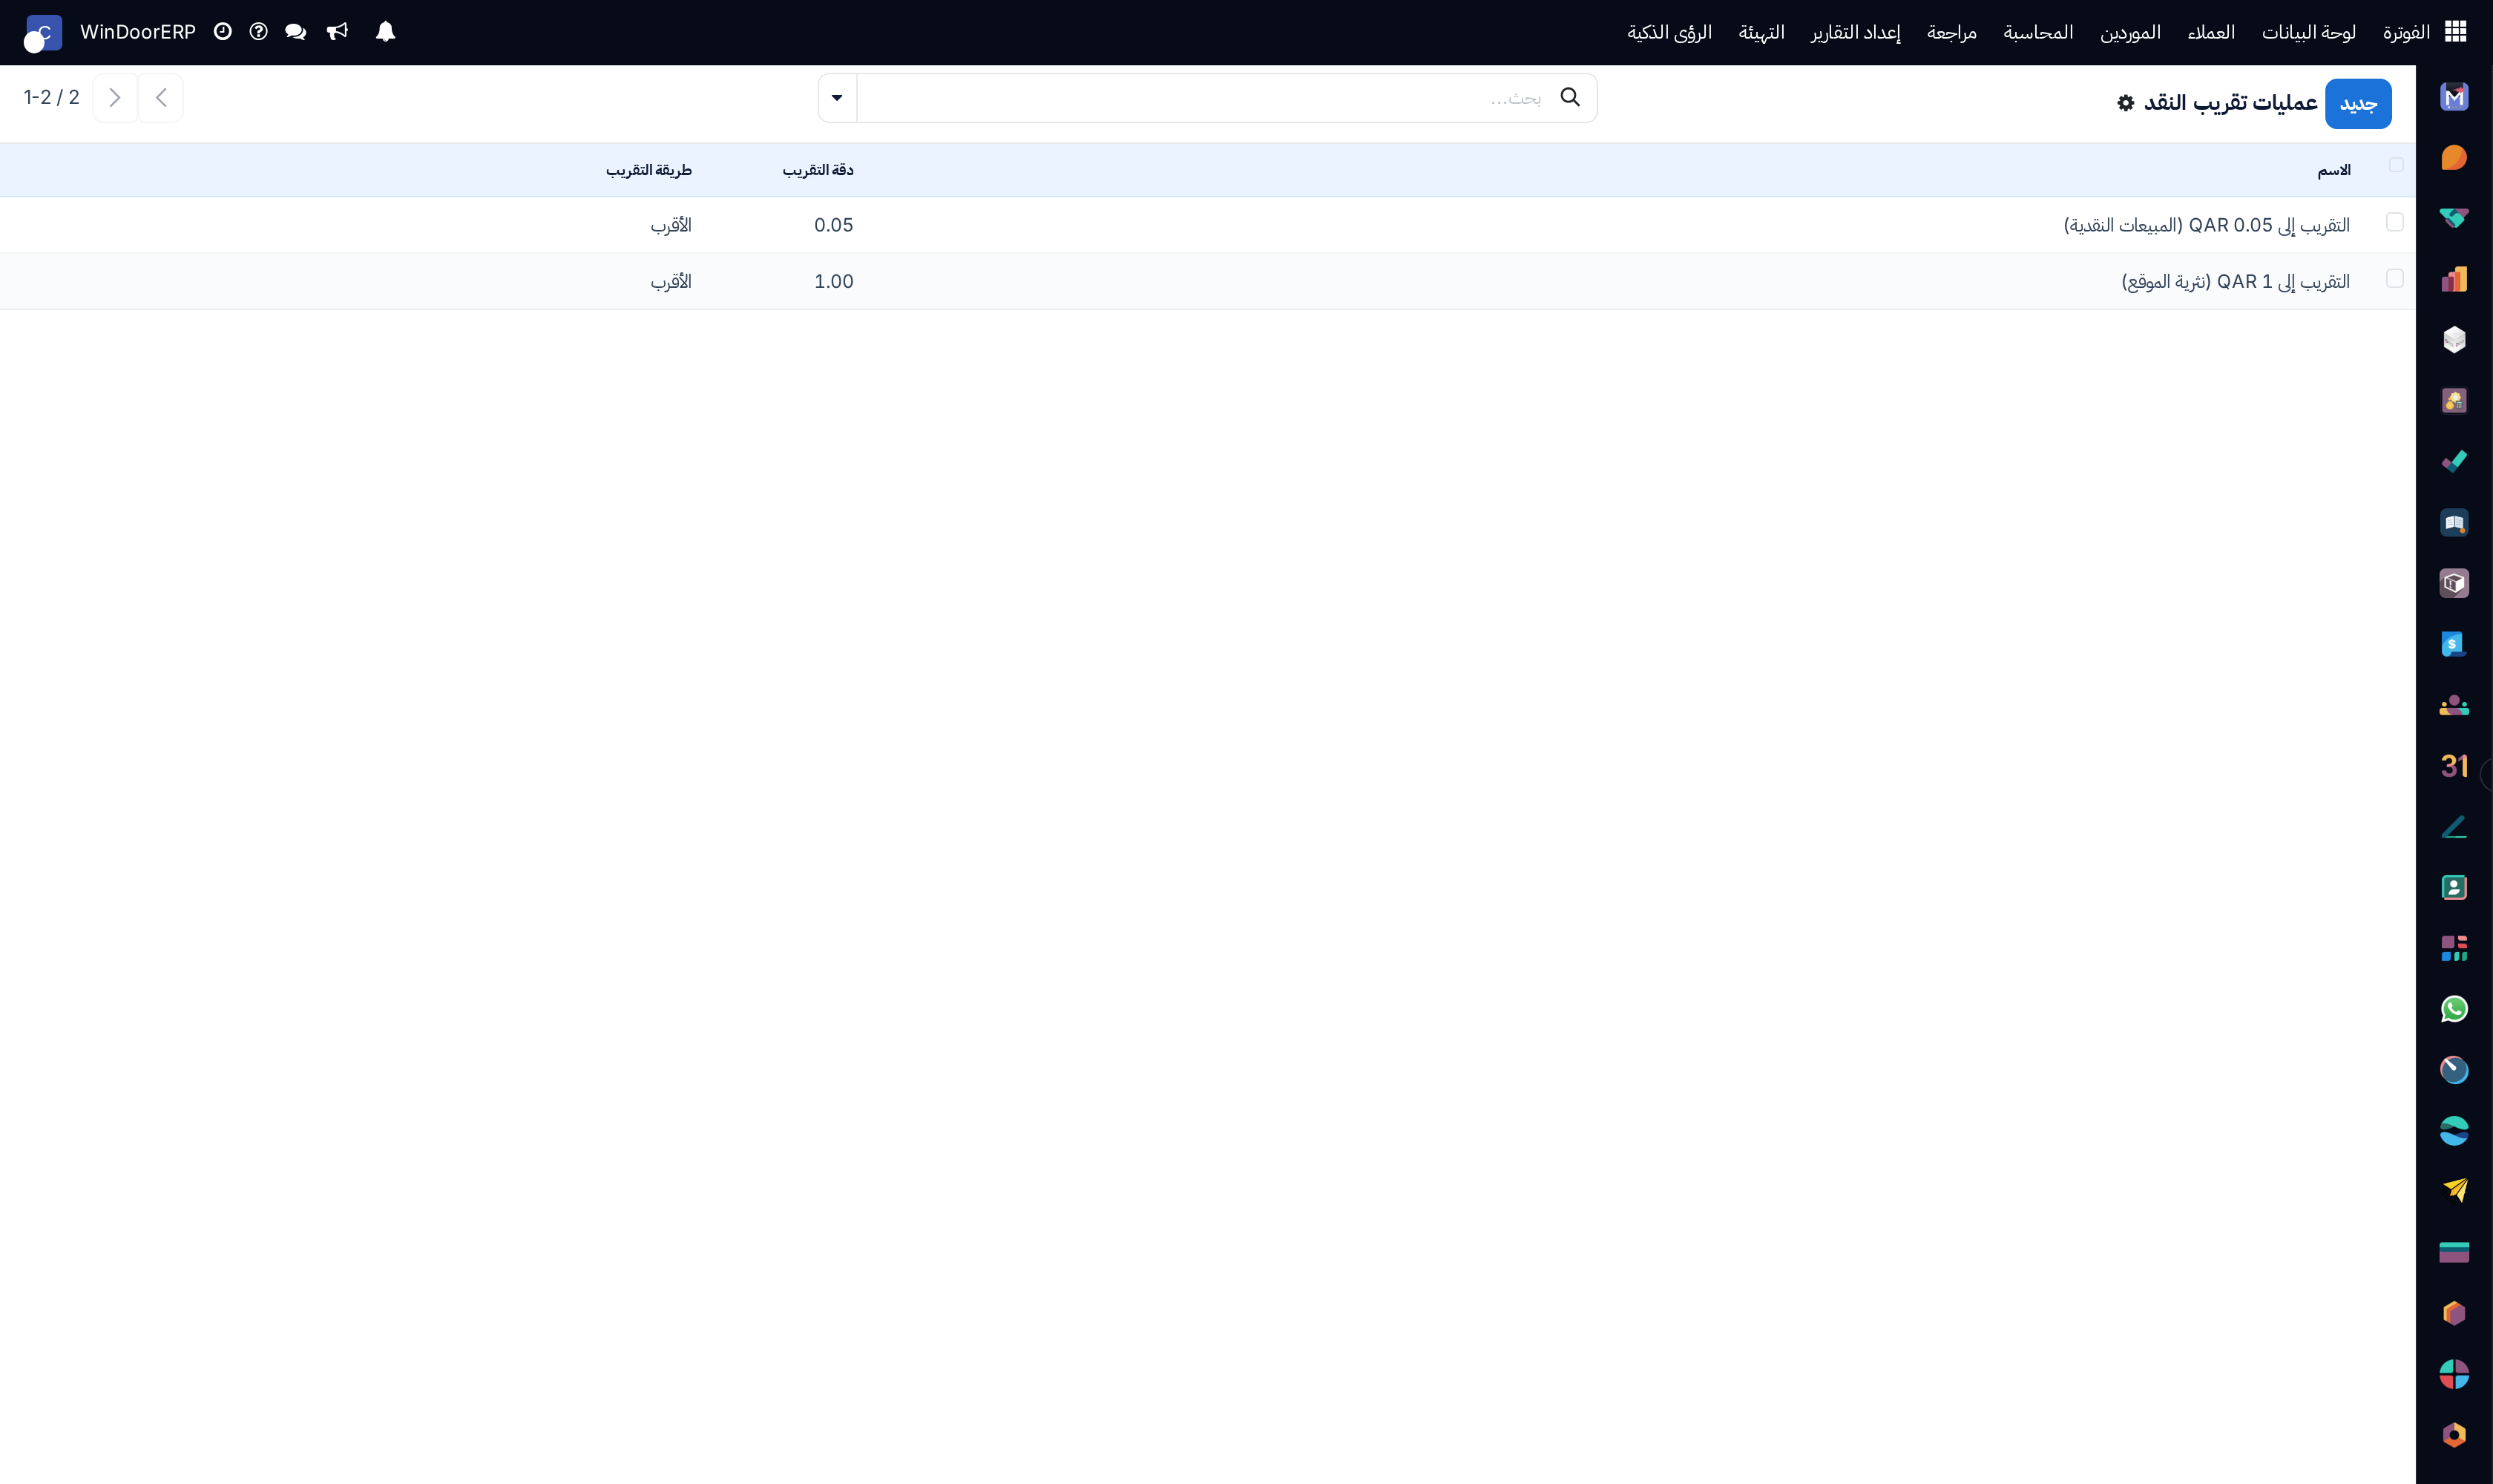Viewport: 2493px width, 1484px height.
Task: Open the money bag calculator app
Action: [x=2454, y=401]
